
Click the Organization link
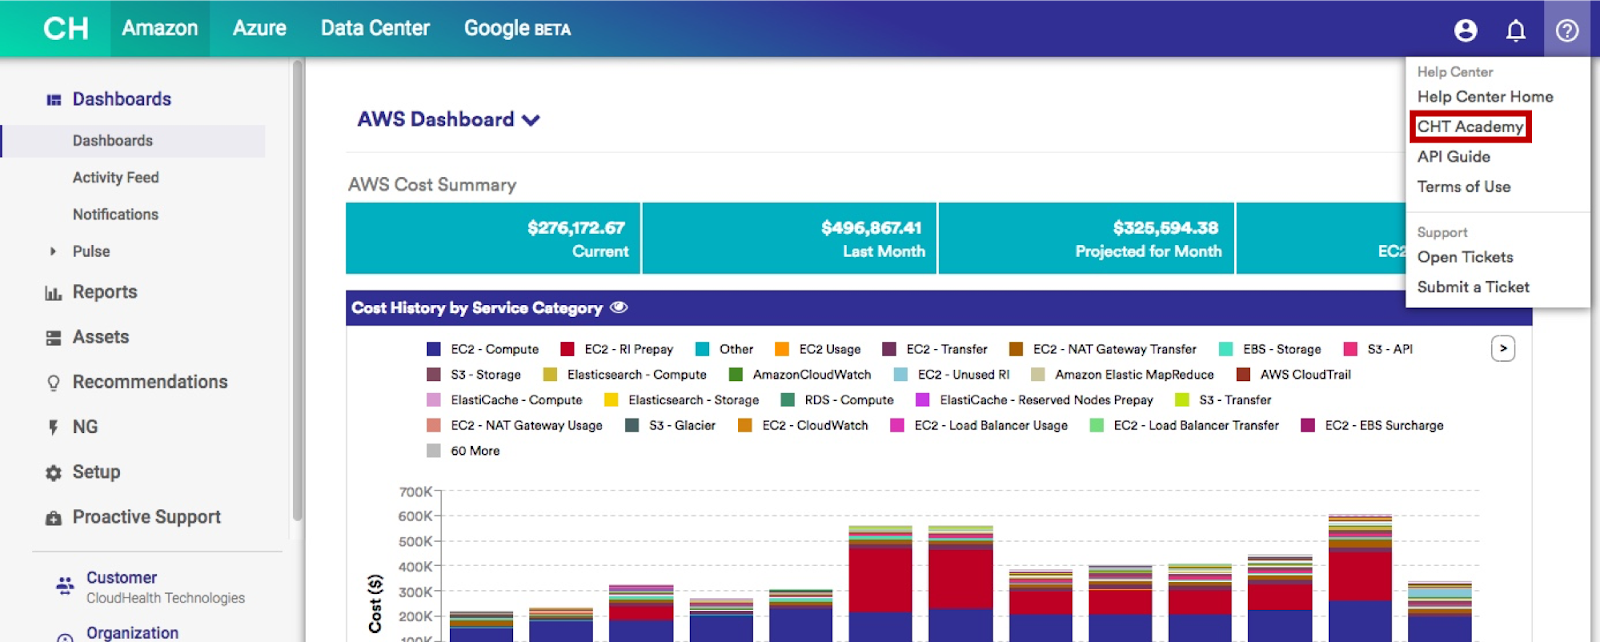(132, 633)
